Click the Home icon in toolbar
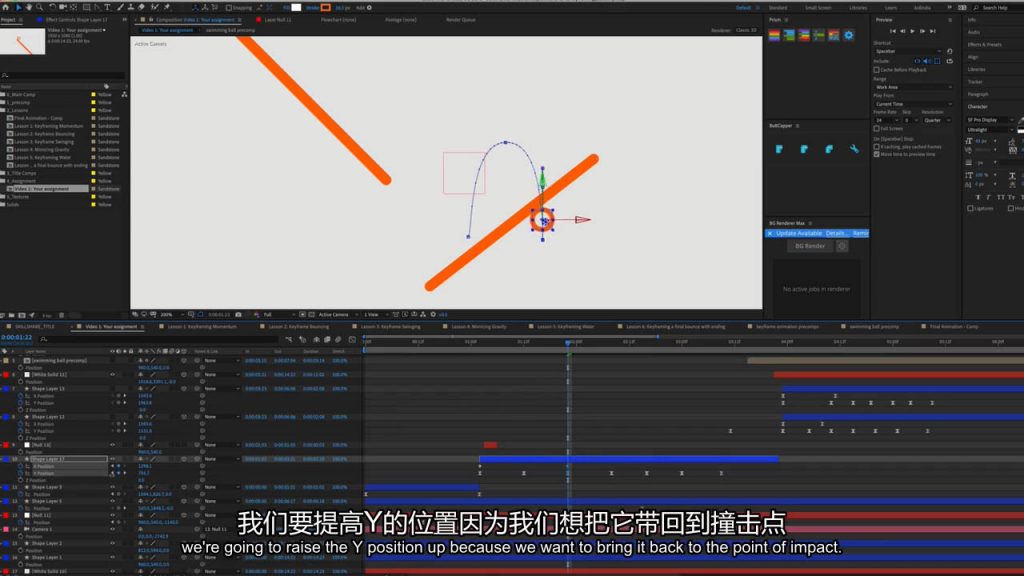Image resolution: width=1024 pixels, height=576 pixels. point(7,7)
